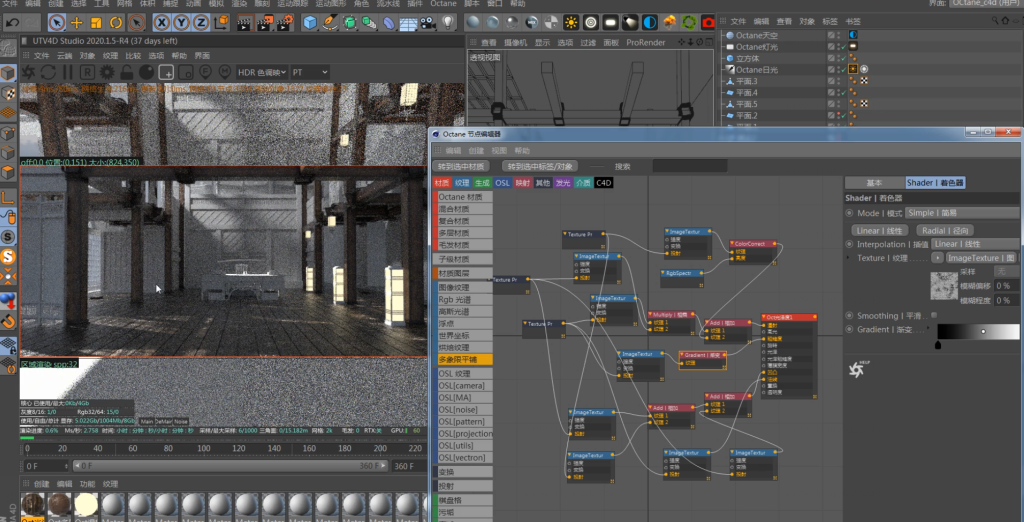Open the main Octane menu

[x=443, y=3]
